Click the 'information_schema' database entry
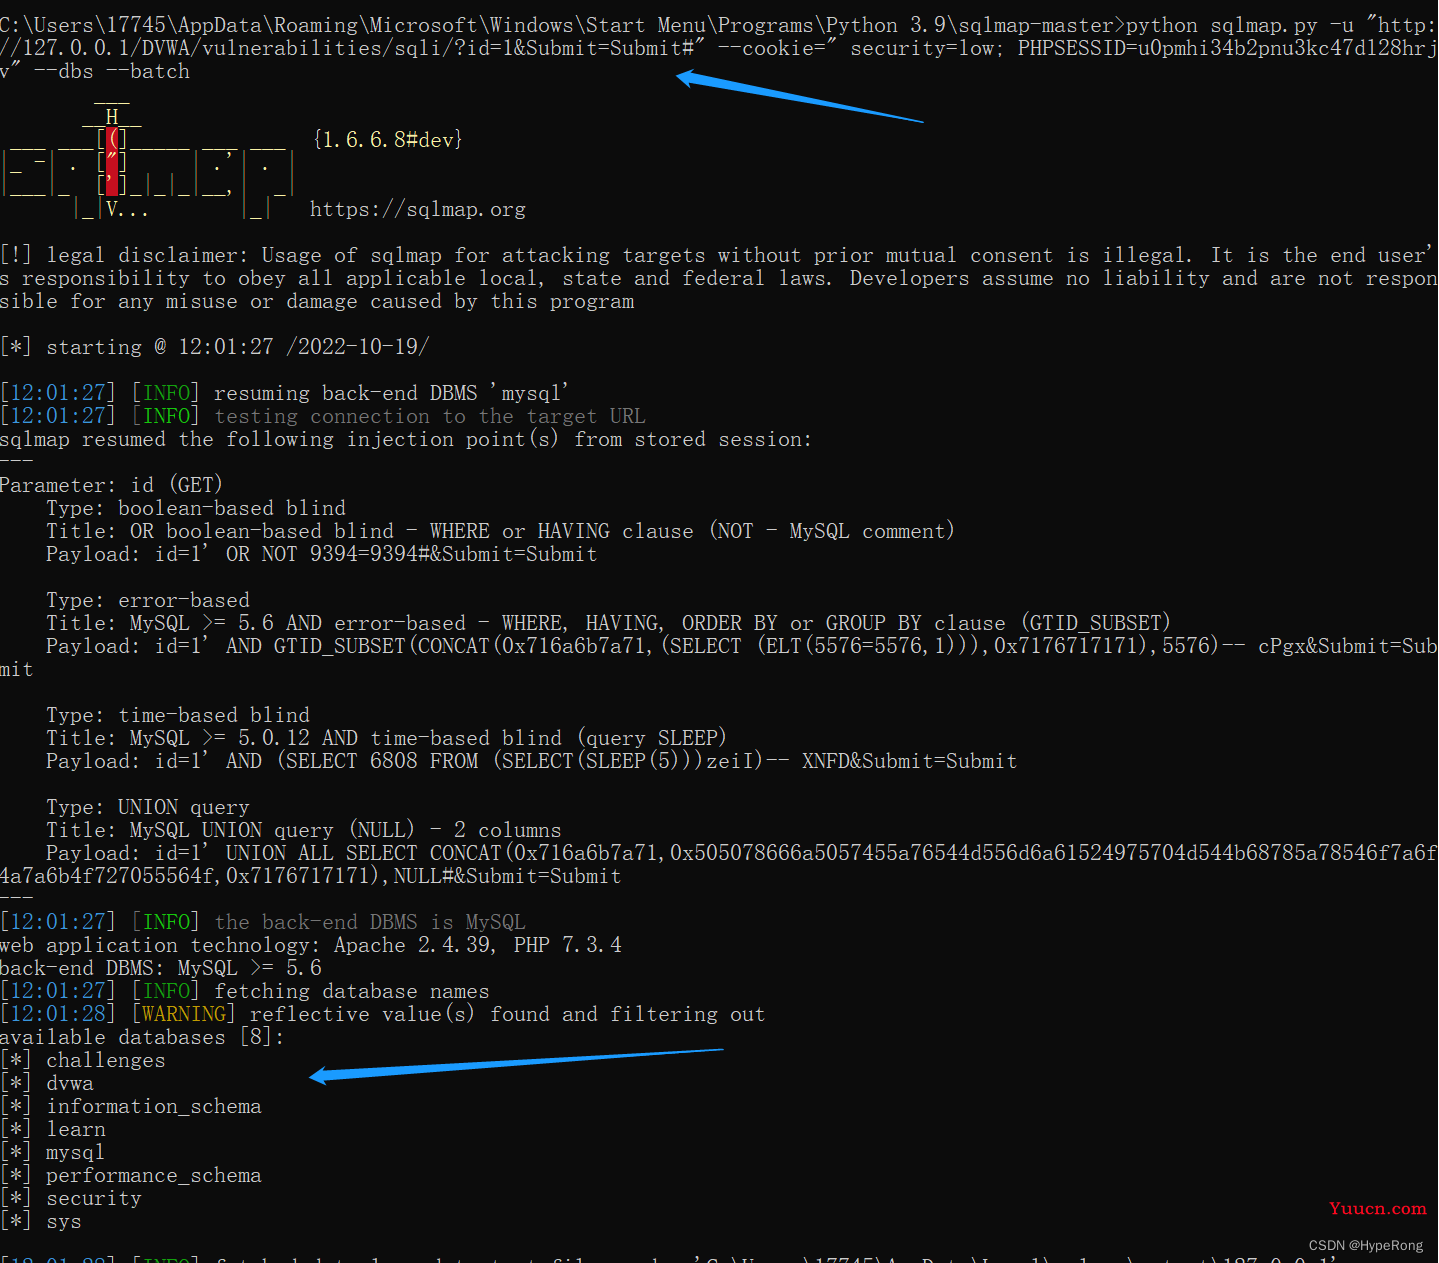 [154, 1106]
